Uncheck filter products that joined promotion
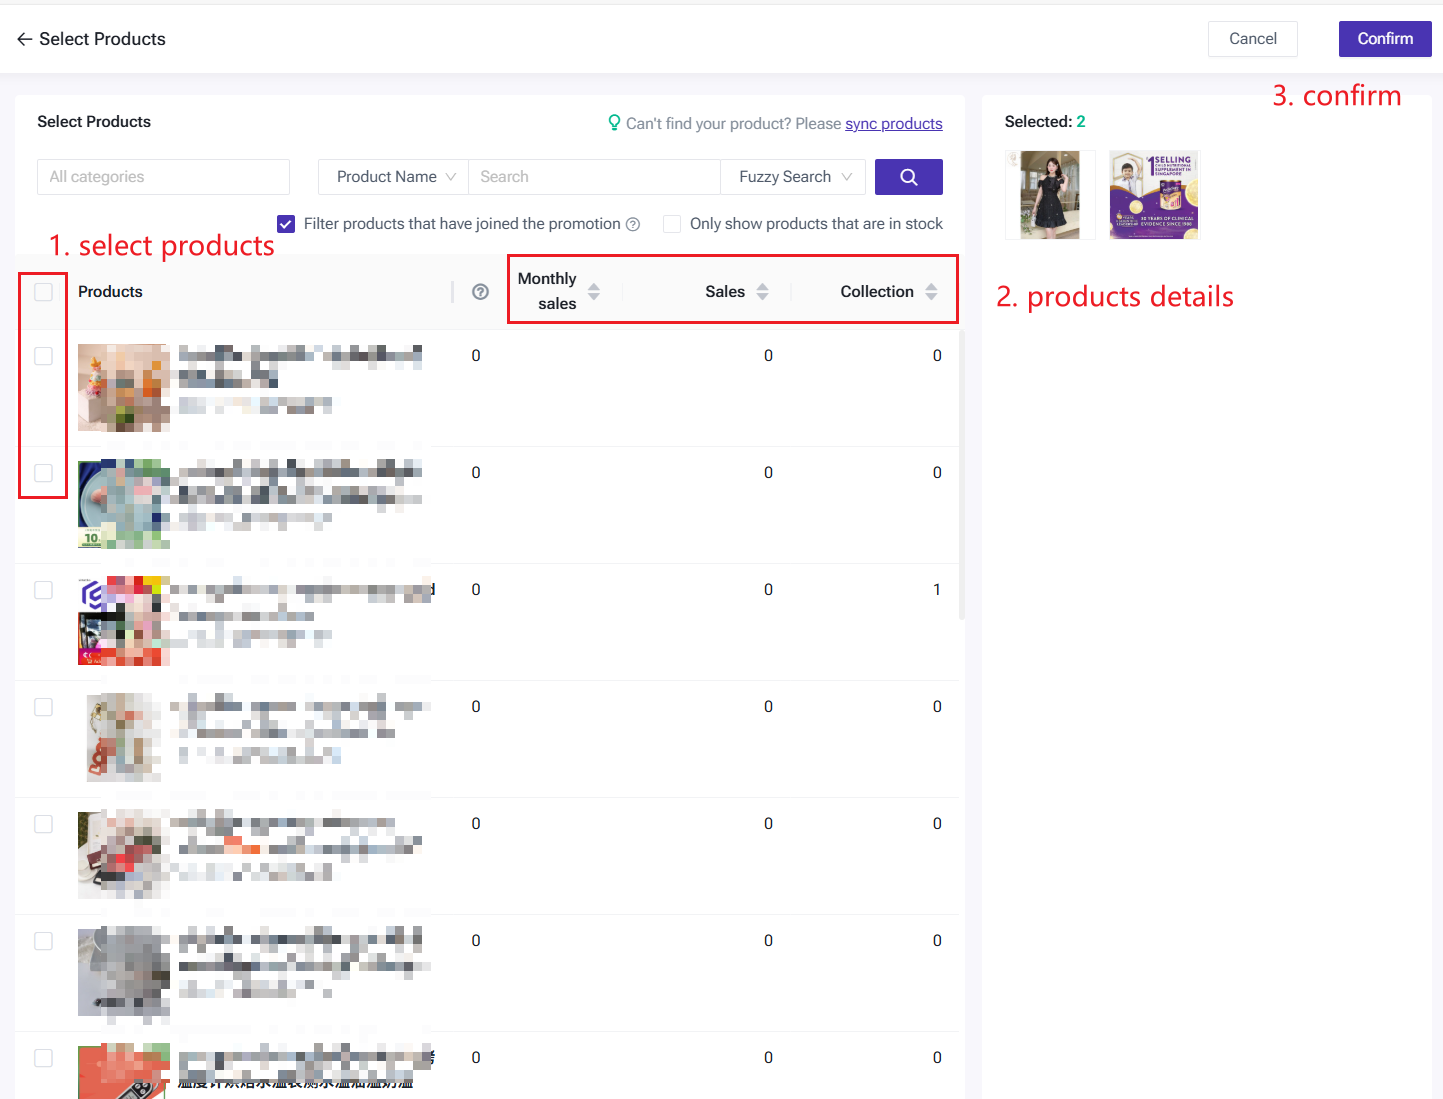 pos(286,224)
